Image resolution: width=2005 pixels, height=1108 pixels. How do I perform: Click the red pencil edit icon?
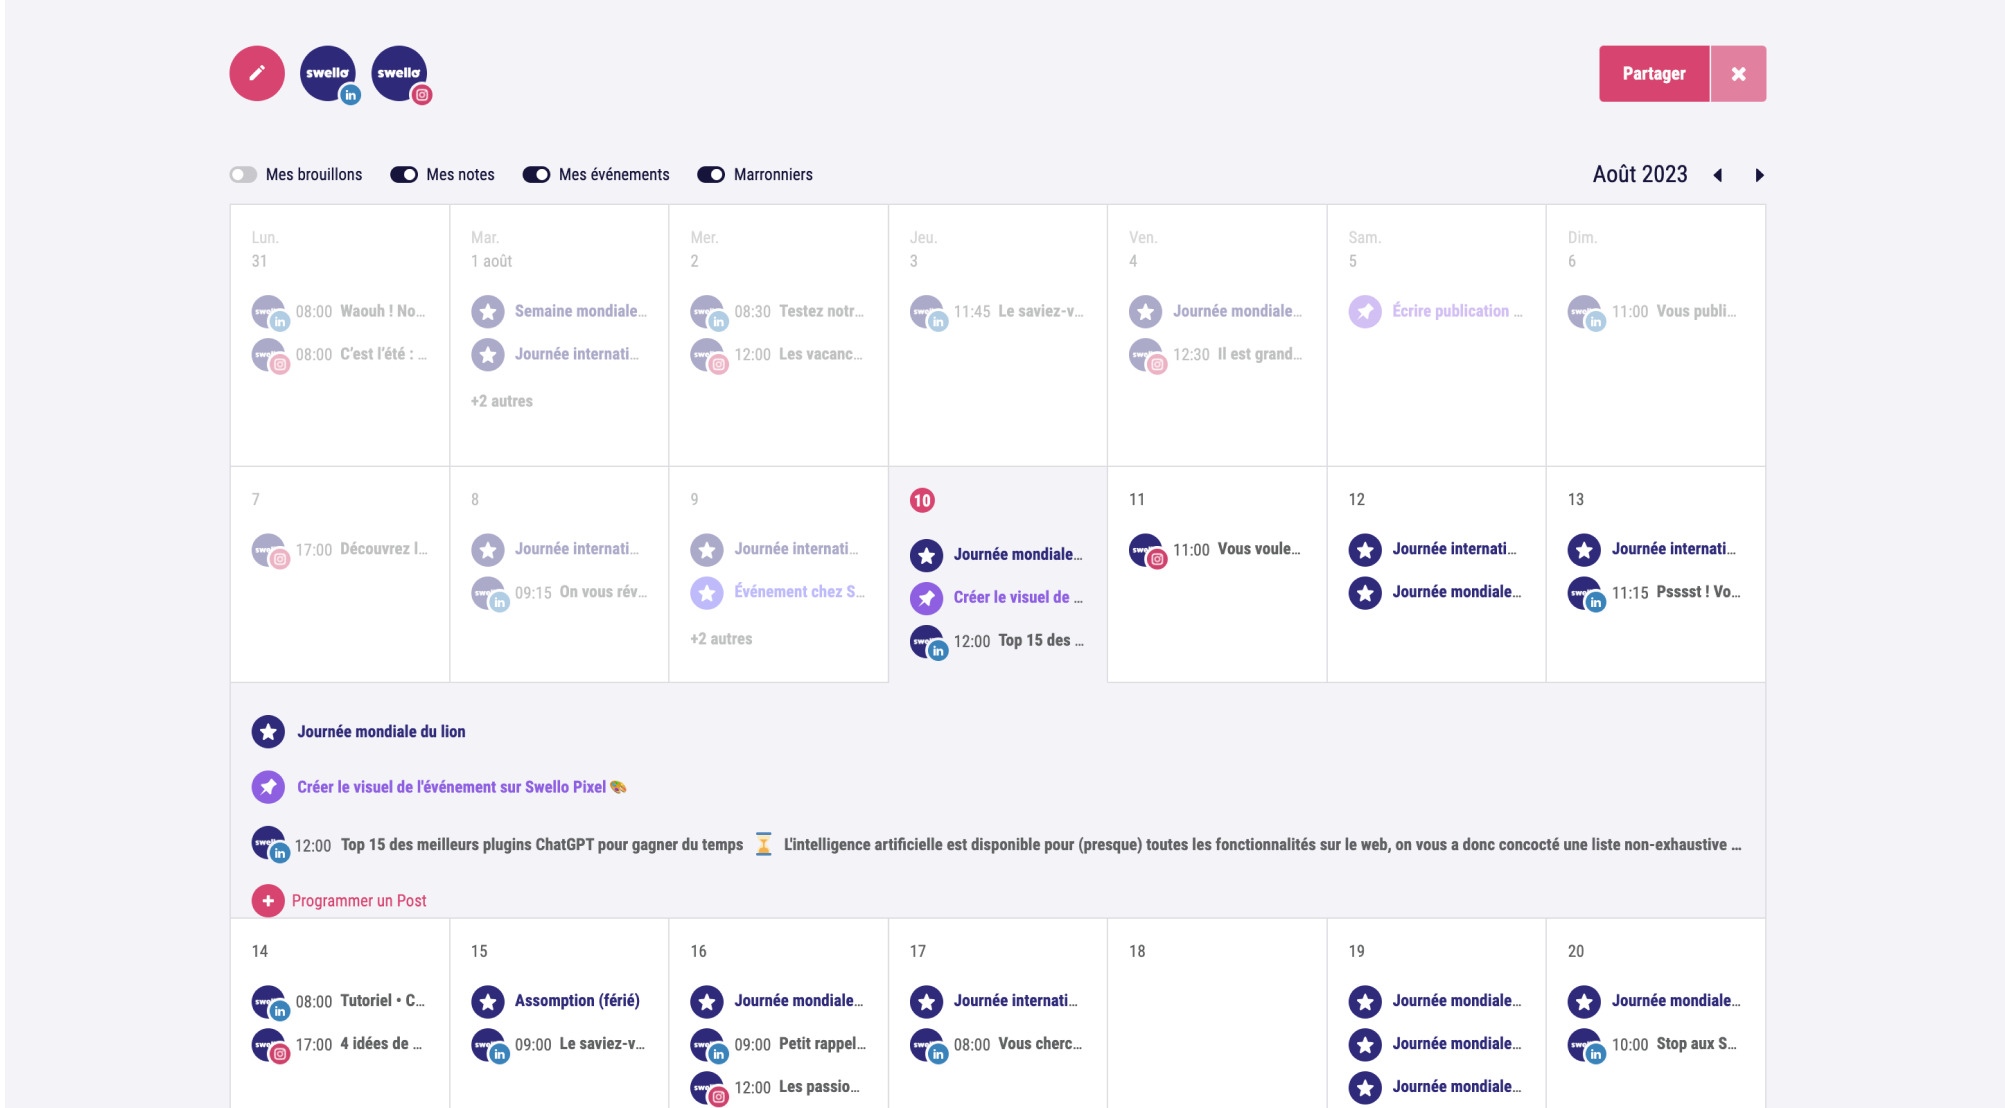257,73
